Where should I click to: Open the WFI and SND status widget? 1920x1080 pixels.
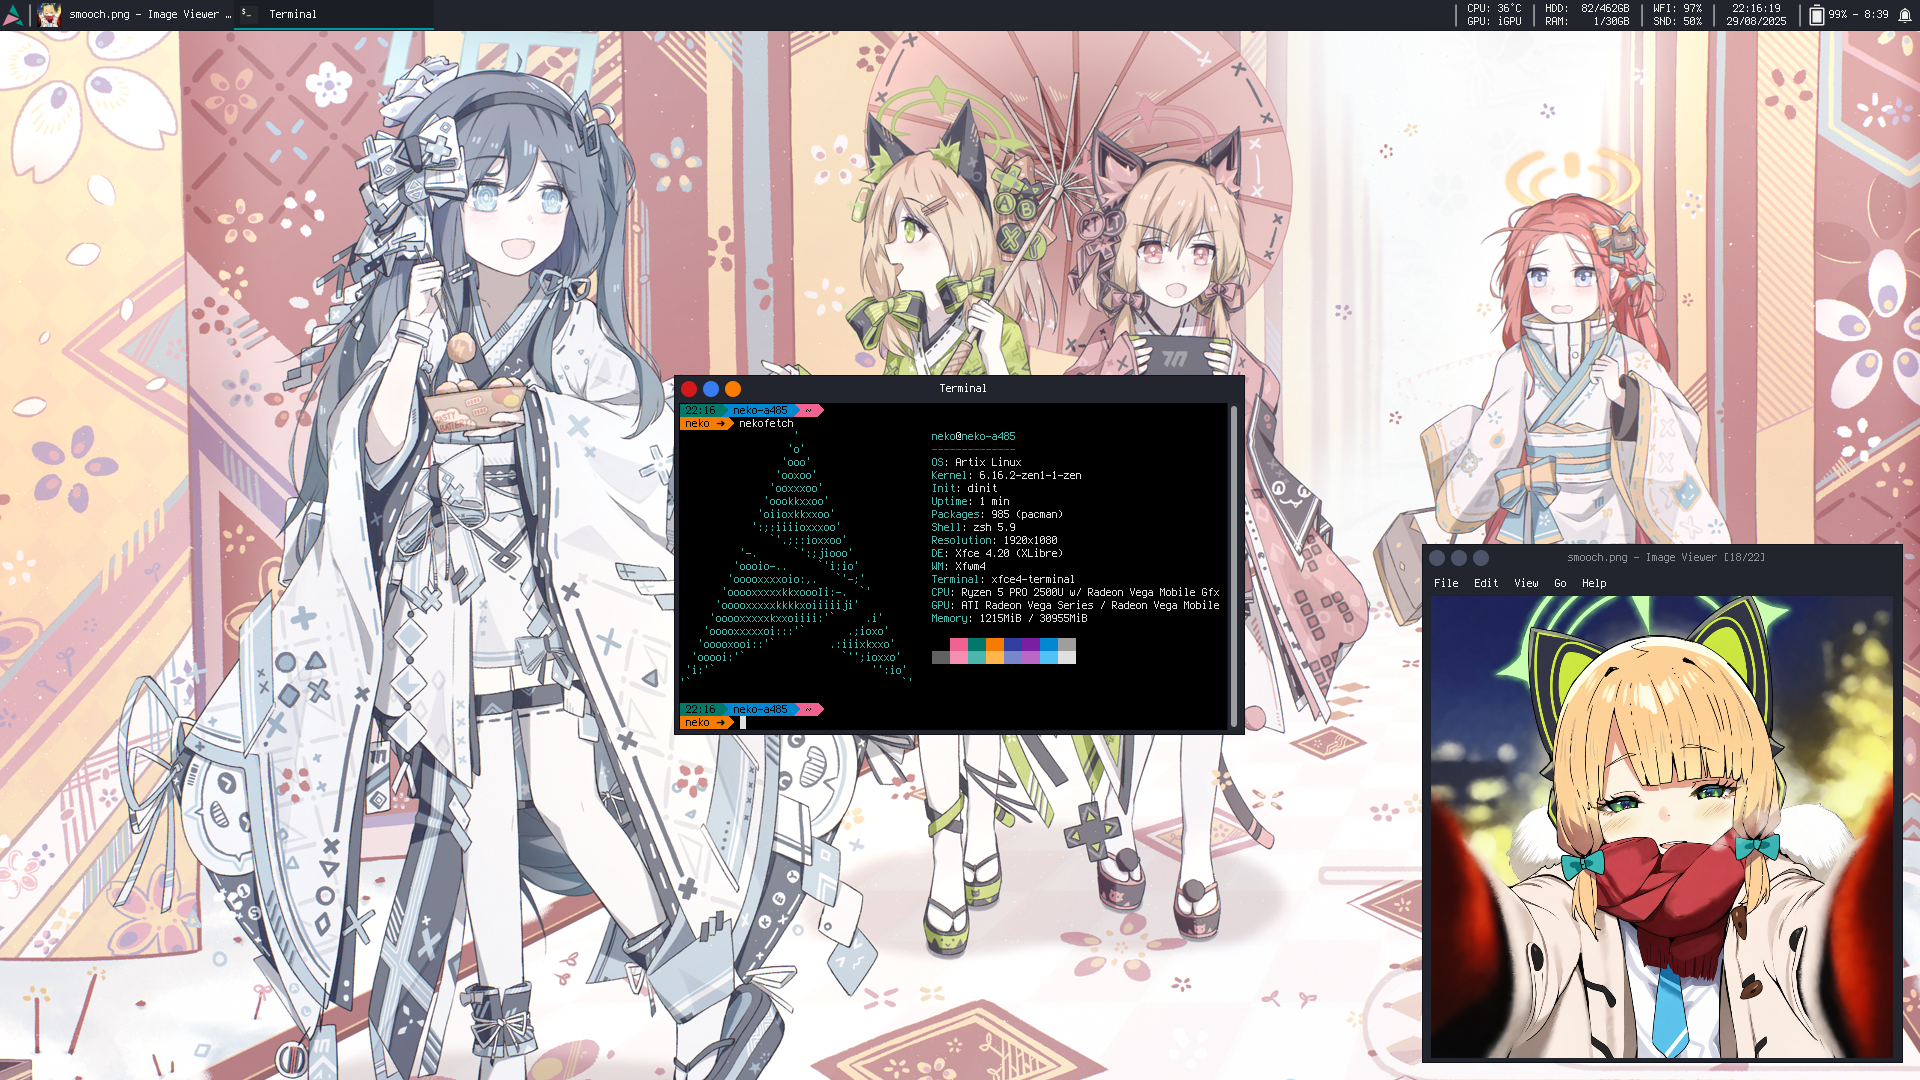coord(1677,15)
